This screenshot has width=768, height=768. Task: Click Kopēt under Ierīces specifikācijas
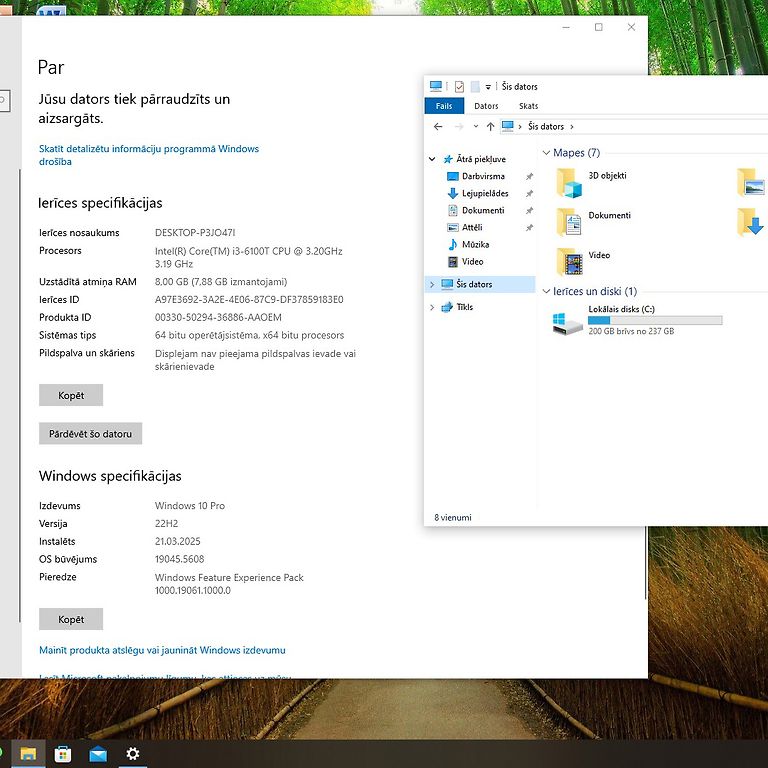71,395
